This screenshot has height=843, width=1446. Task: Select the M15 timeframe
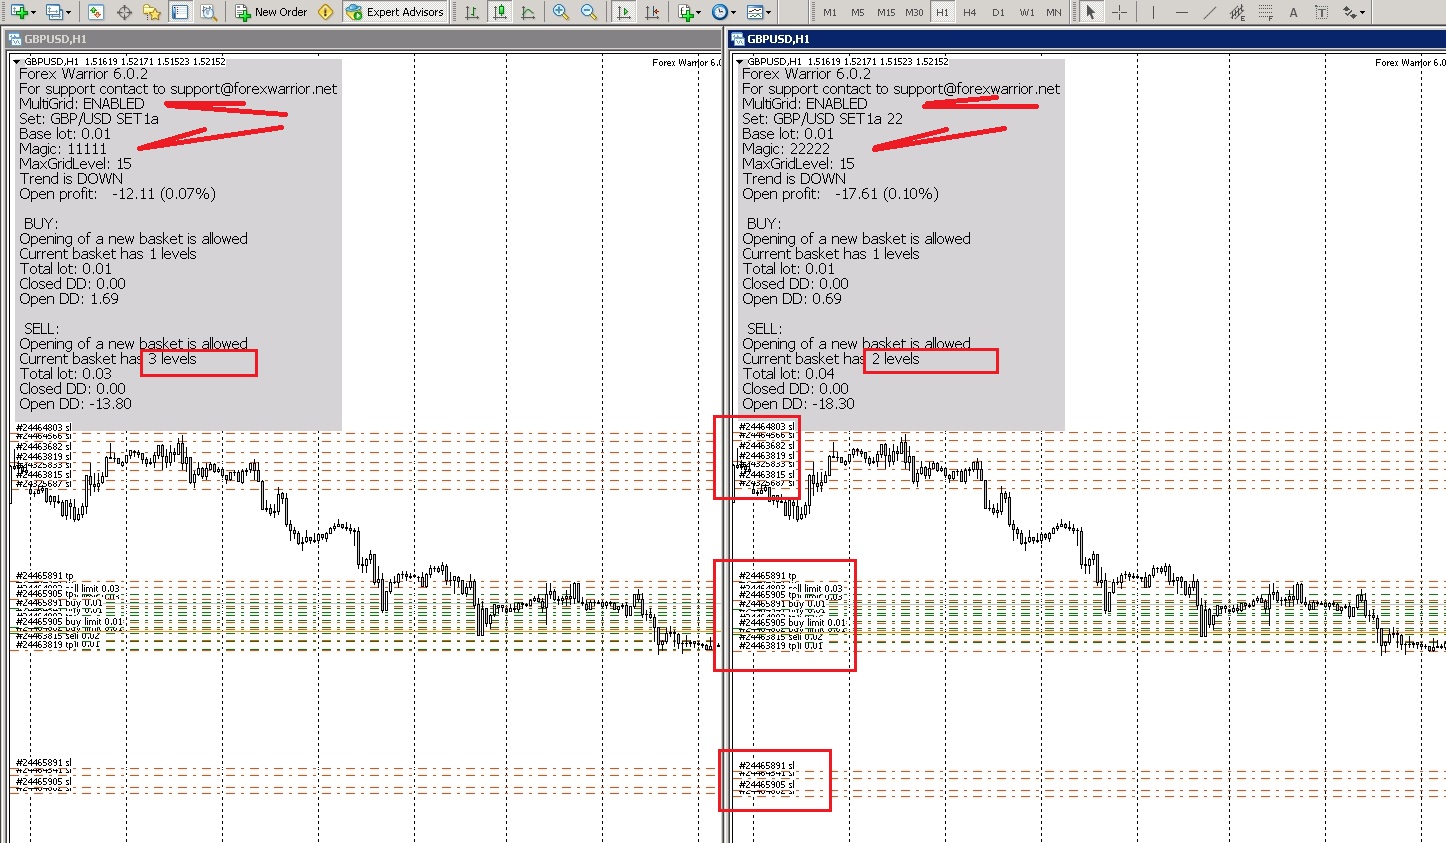pos(886,12)
